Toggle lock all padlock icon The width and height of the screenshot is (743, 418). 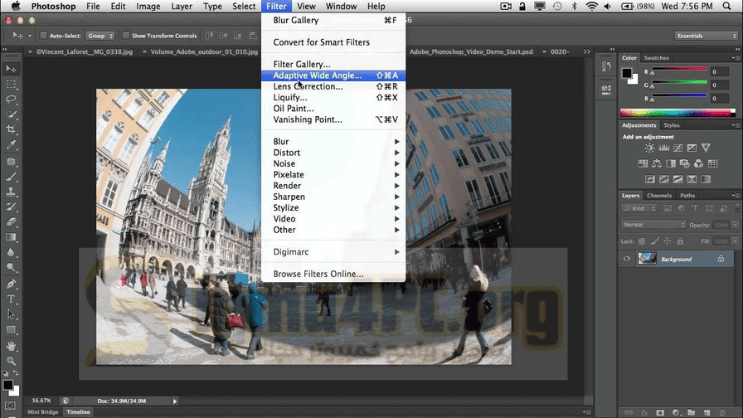point(680,241)
